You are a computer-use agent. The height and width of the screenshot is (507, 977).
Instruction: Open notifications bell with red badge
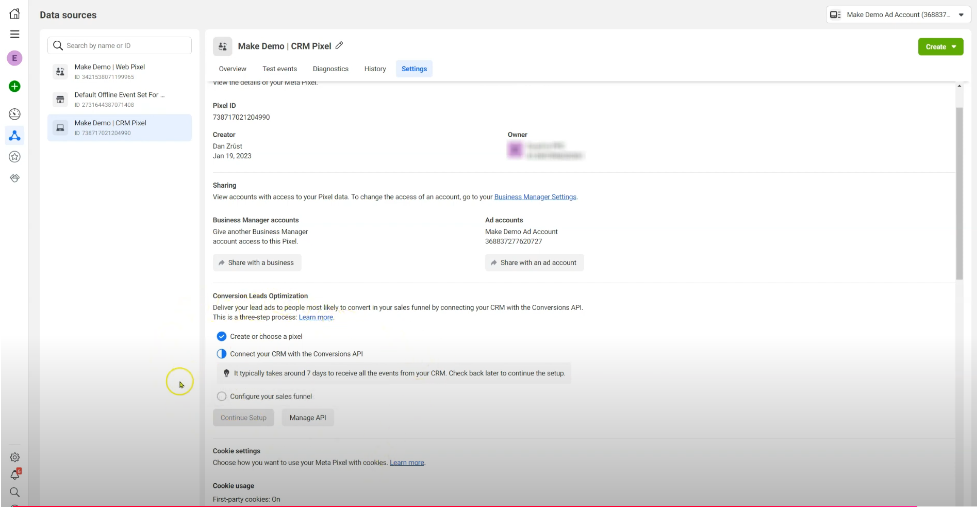[15, 475]
